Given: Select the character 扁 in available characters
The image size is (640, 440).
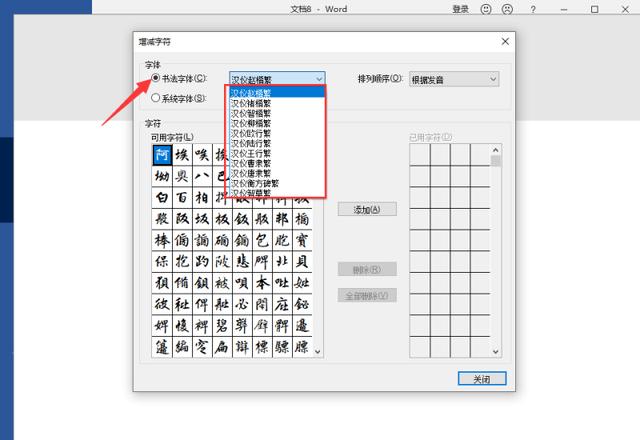Looking at the screenshot, I should 222,347.
